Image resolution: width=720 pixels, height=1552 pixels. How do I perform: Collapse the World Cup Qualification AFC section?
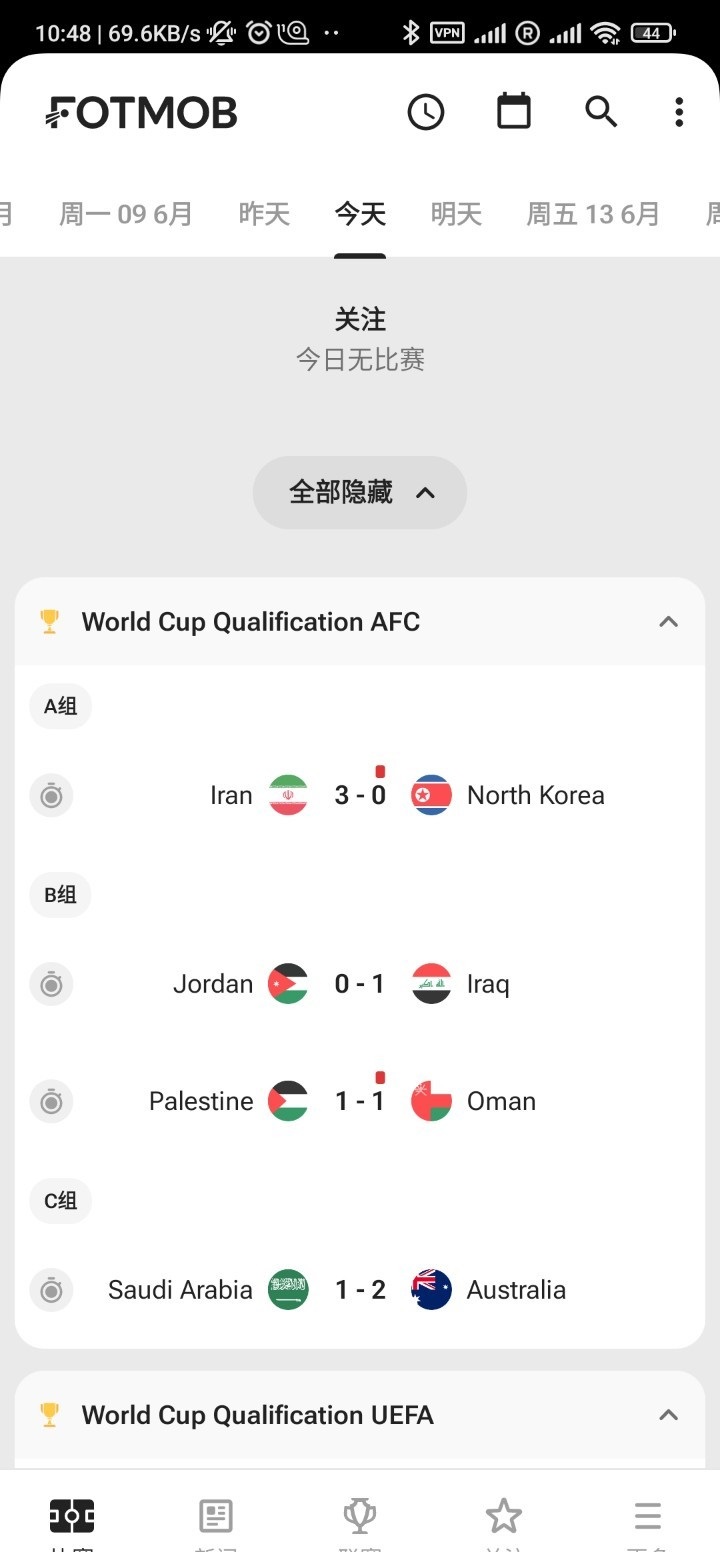[x=668, y=622]
